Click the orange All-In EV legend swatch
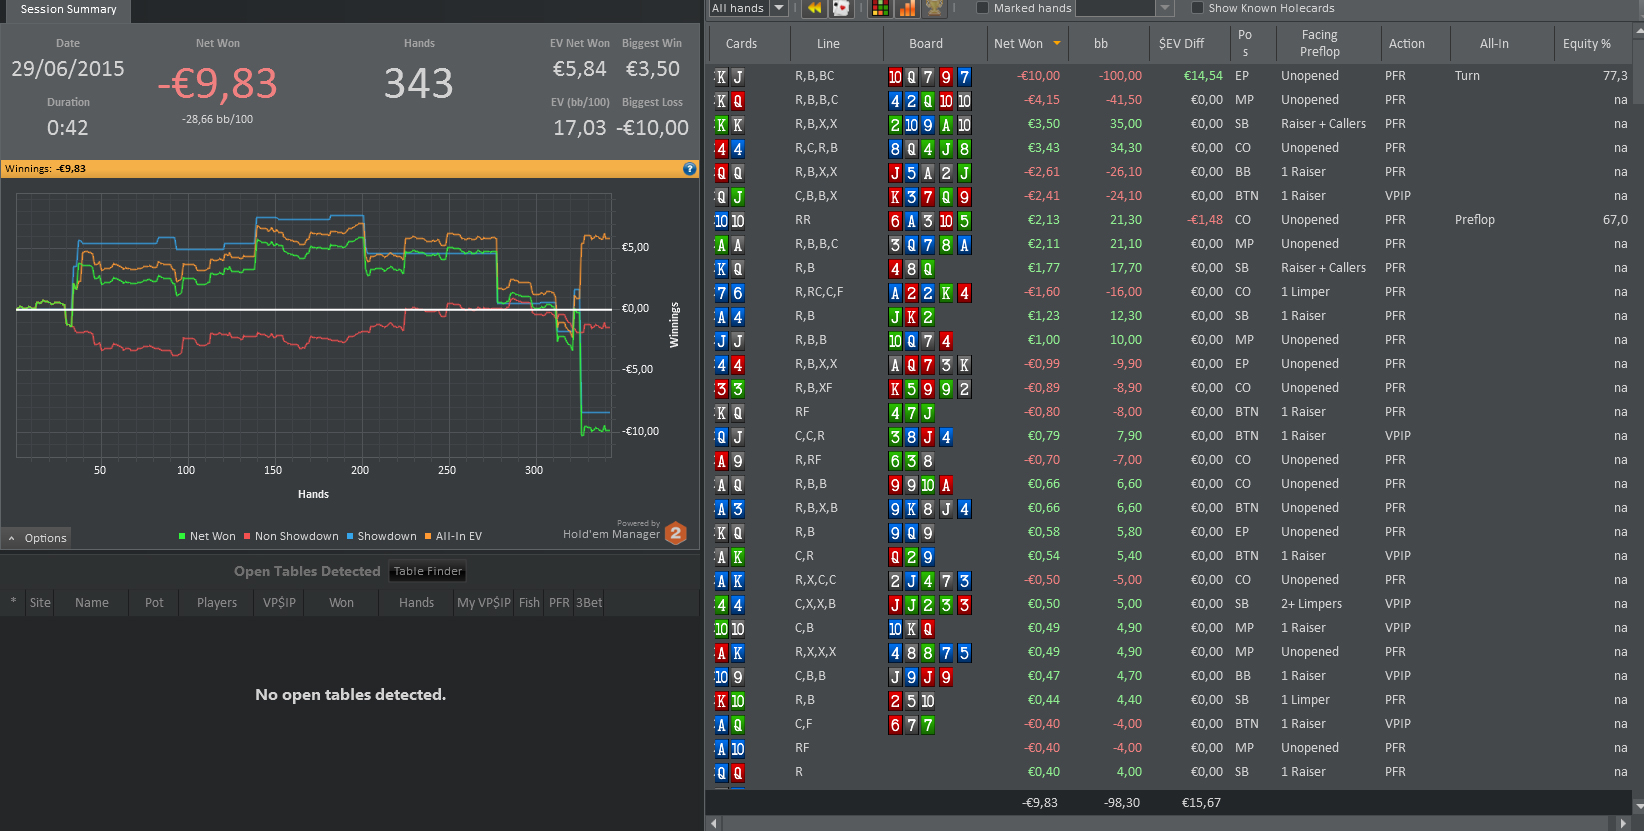Screen dimensions: 1644x831 coord(428,536)
